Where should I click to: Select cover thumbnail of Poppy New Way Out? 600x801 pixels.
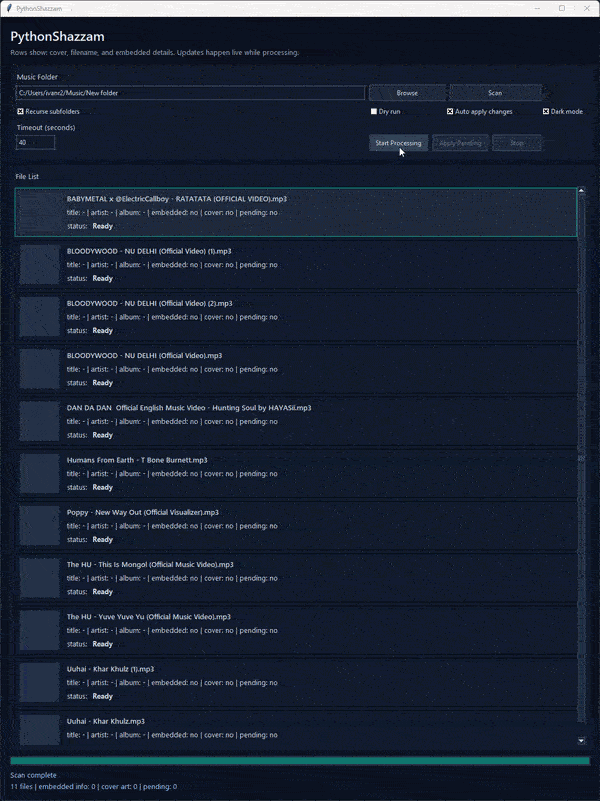pos(40,526)
